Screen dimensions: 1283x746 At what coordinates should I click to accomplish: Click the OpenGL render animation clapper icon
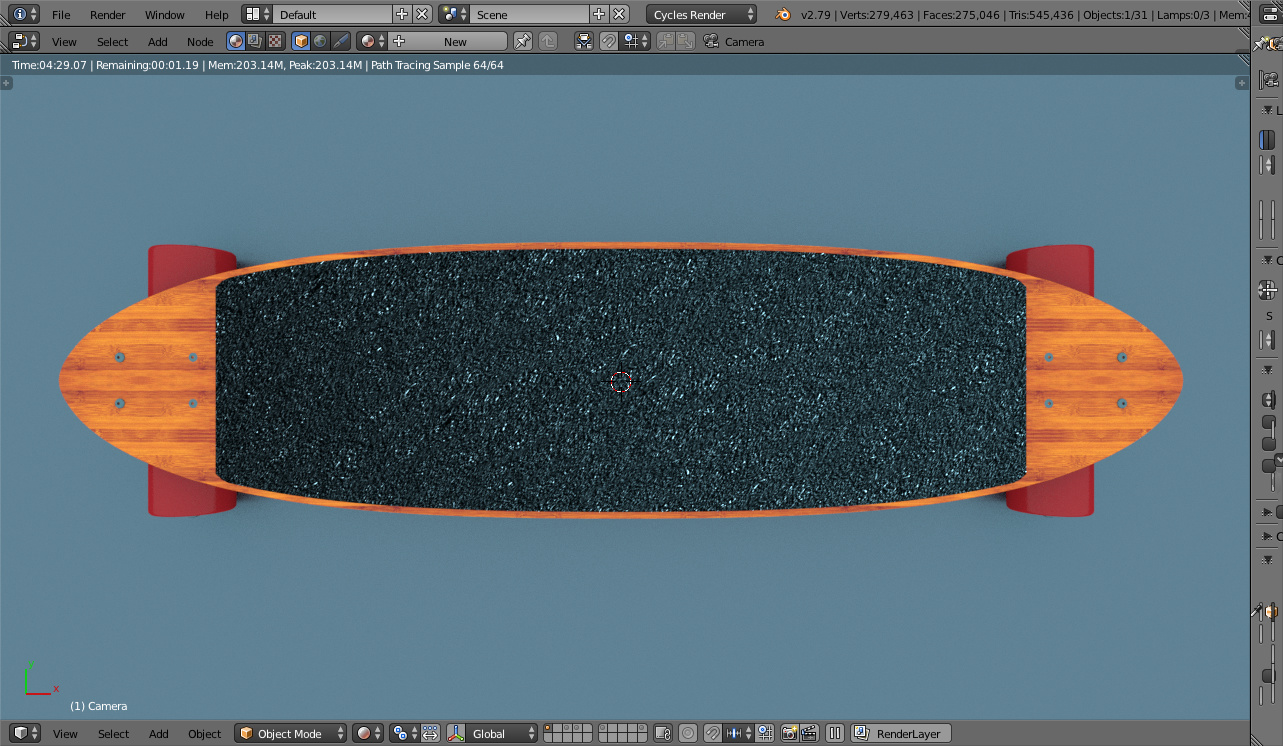(809, 734)
